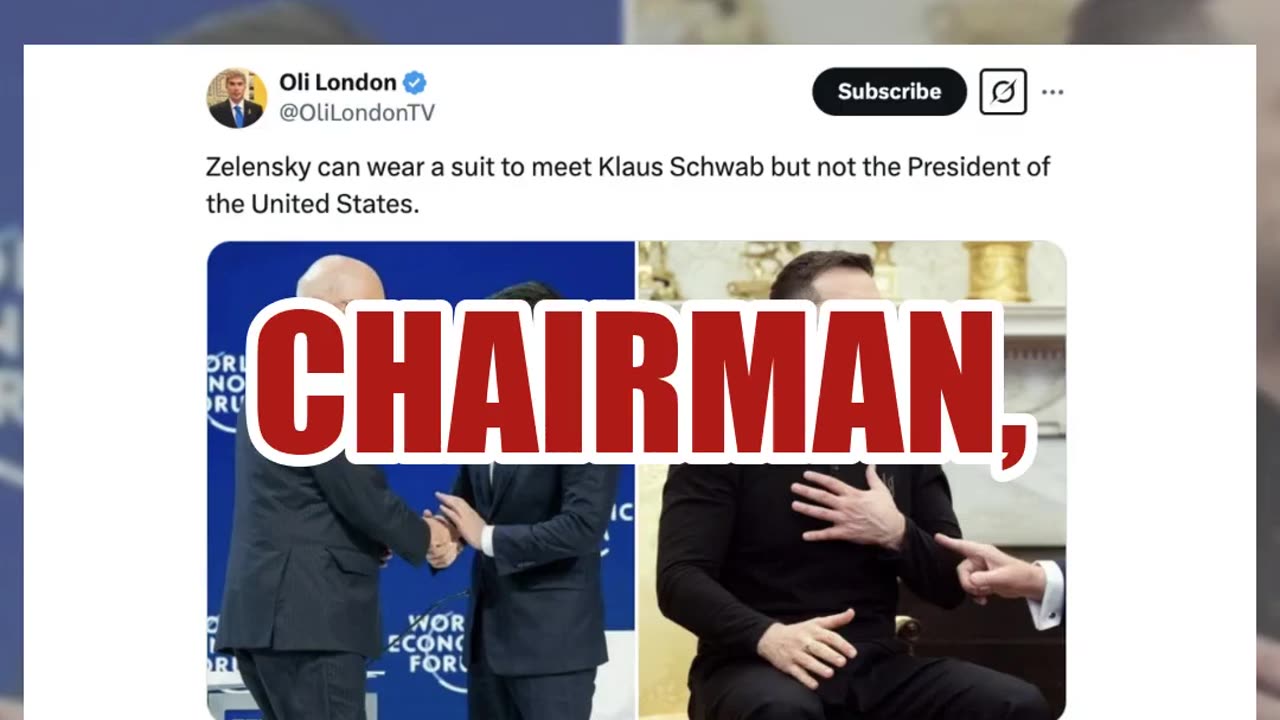
Task: Visit the @OliLondonTV handle link
Action: (357, 113)
